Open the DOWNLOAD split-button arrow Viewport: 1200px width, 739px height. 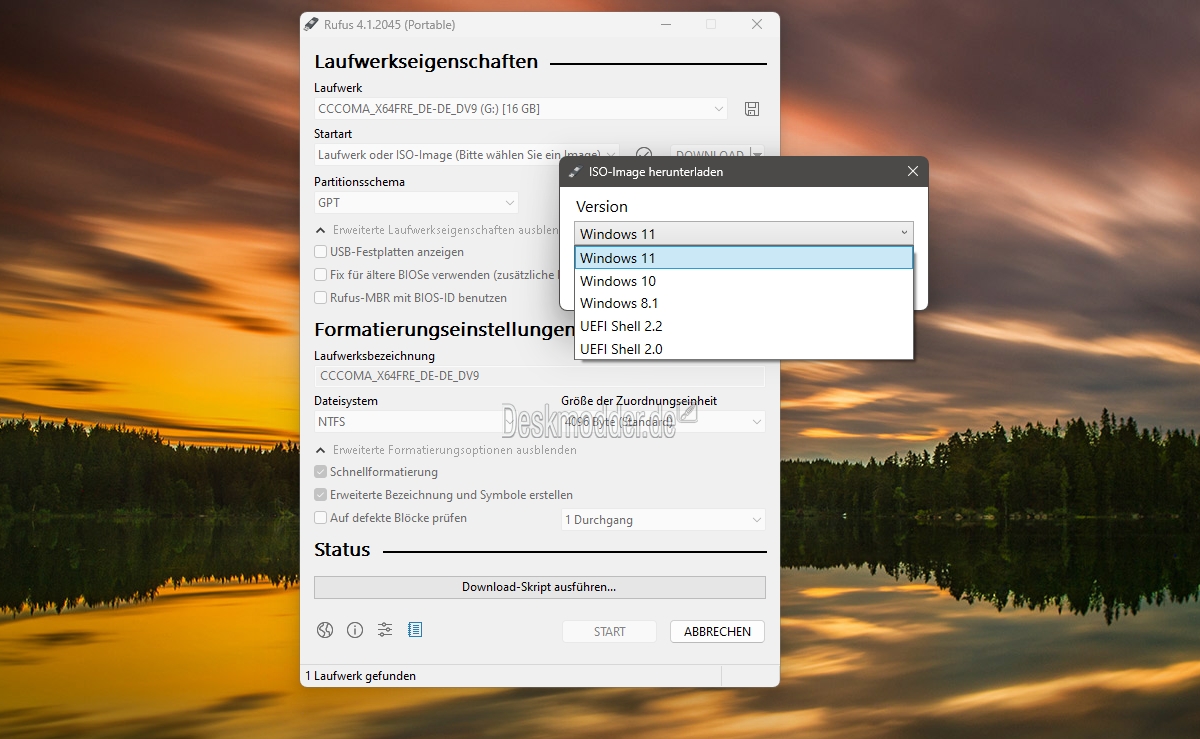point(757,155)
